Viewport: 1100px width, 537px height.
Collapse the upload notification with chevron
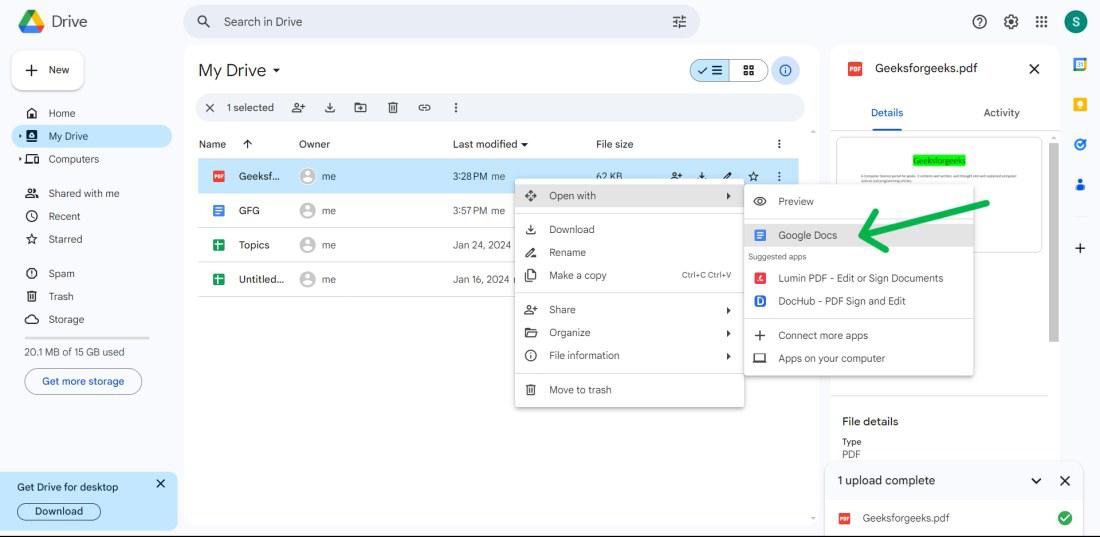pyautogui.click(x=1036, y=481)
